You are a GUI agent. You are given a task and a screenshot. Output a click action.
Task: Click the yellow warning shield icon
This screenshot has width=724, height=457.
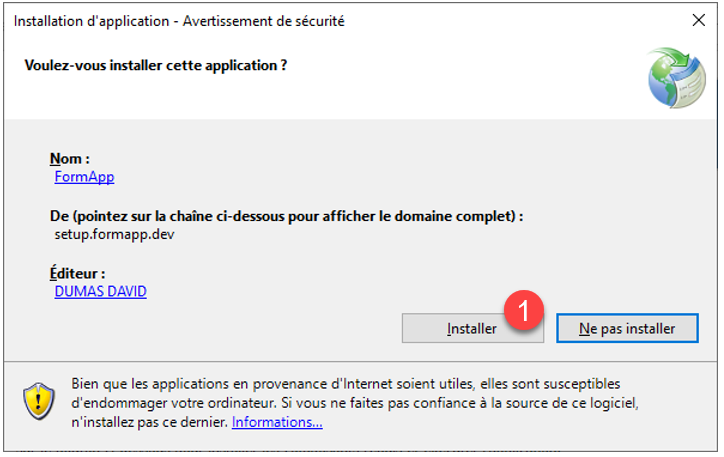(39, 400)
